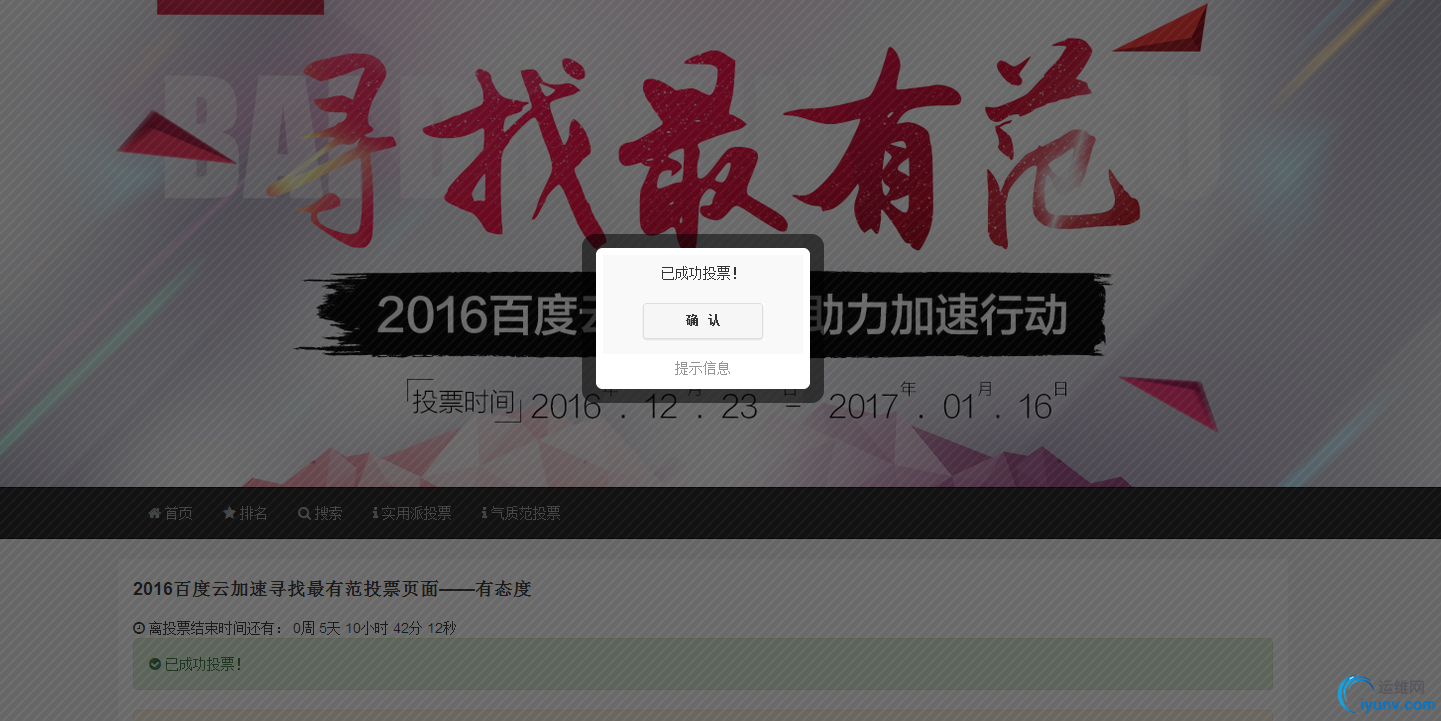Open the 排名 ranking nav item

tap(245, 513)
